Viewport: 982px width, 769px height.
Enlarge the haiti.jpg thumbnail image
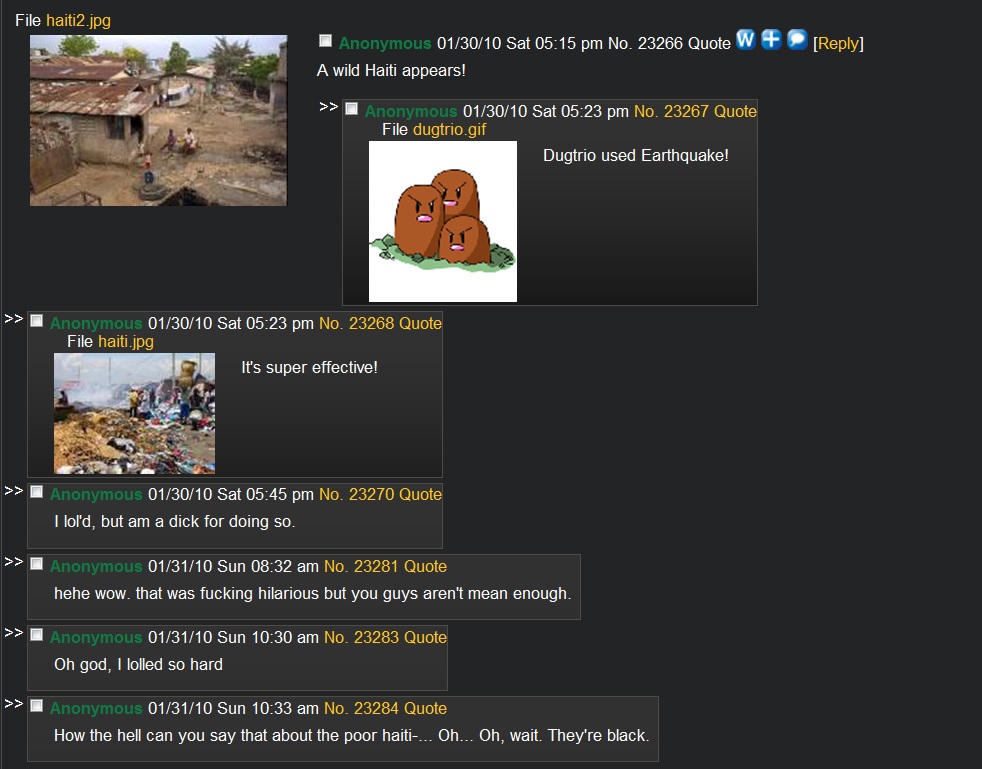(x=134, y=413)
